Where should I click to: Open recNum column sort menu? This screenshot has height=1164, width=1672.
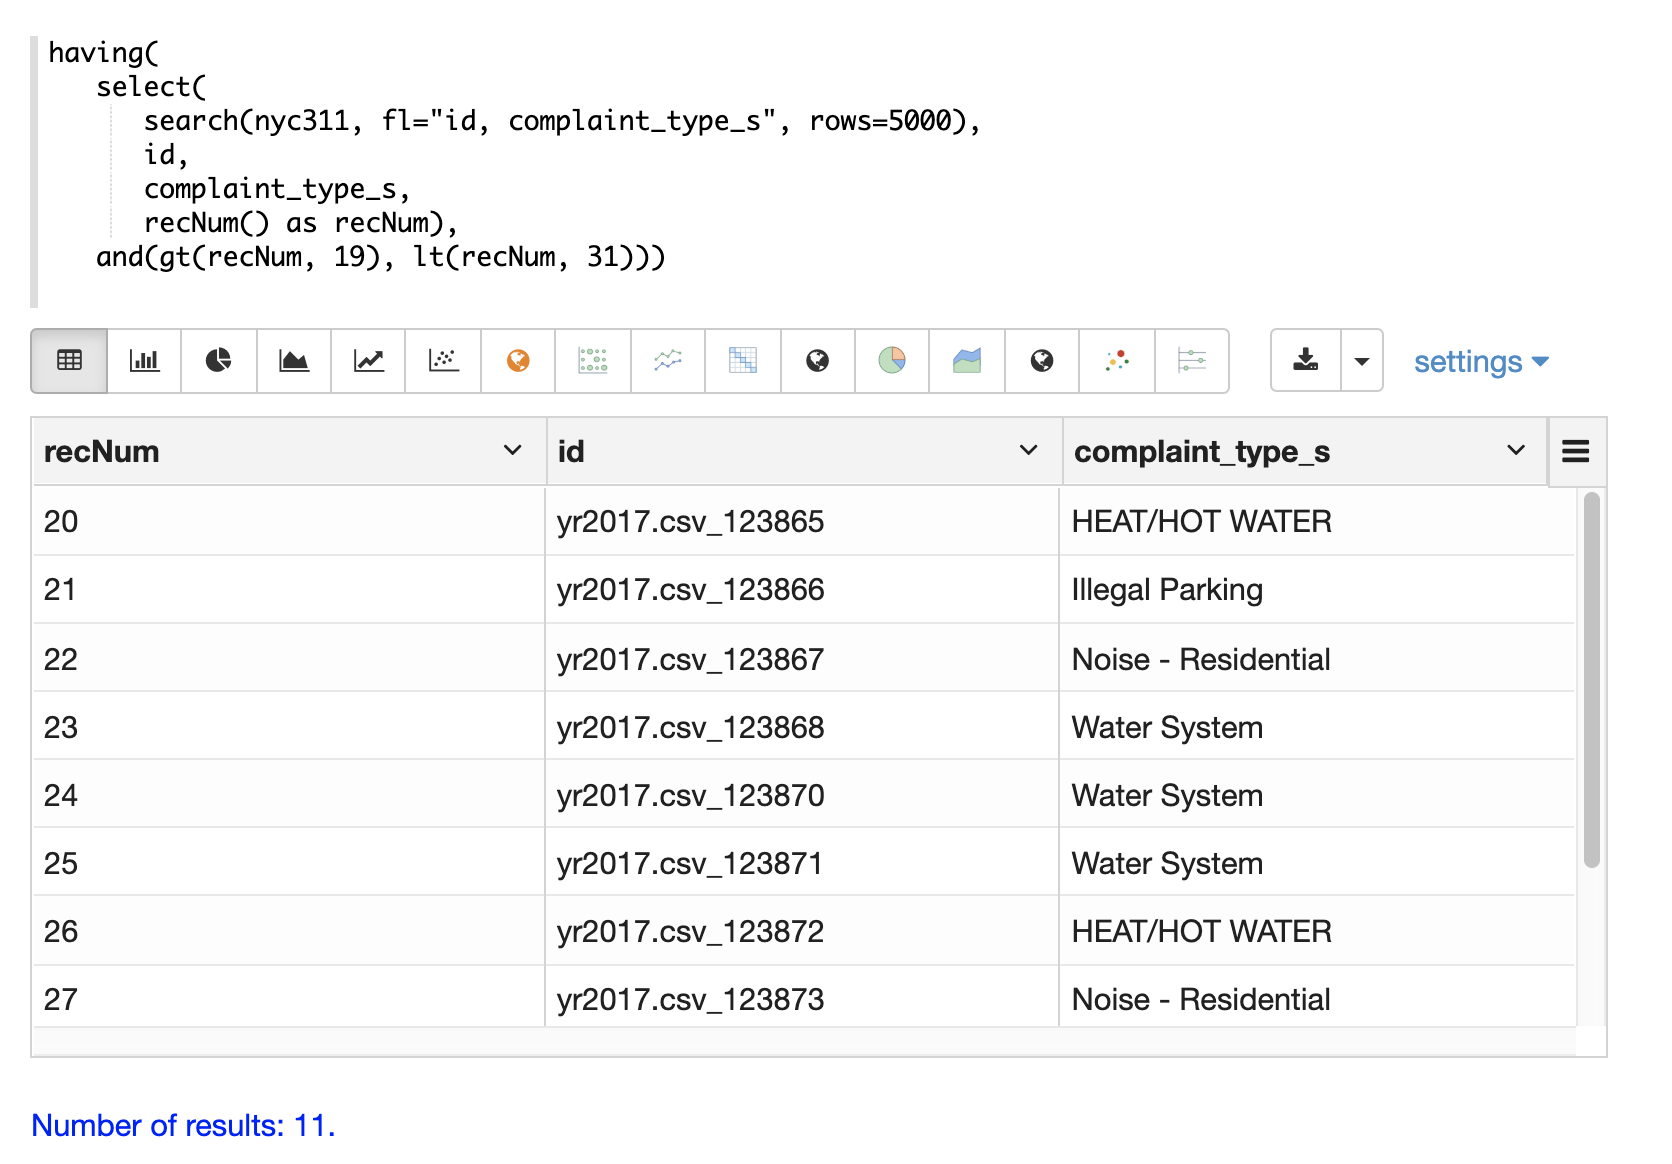coord(512,451)
